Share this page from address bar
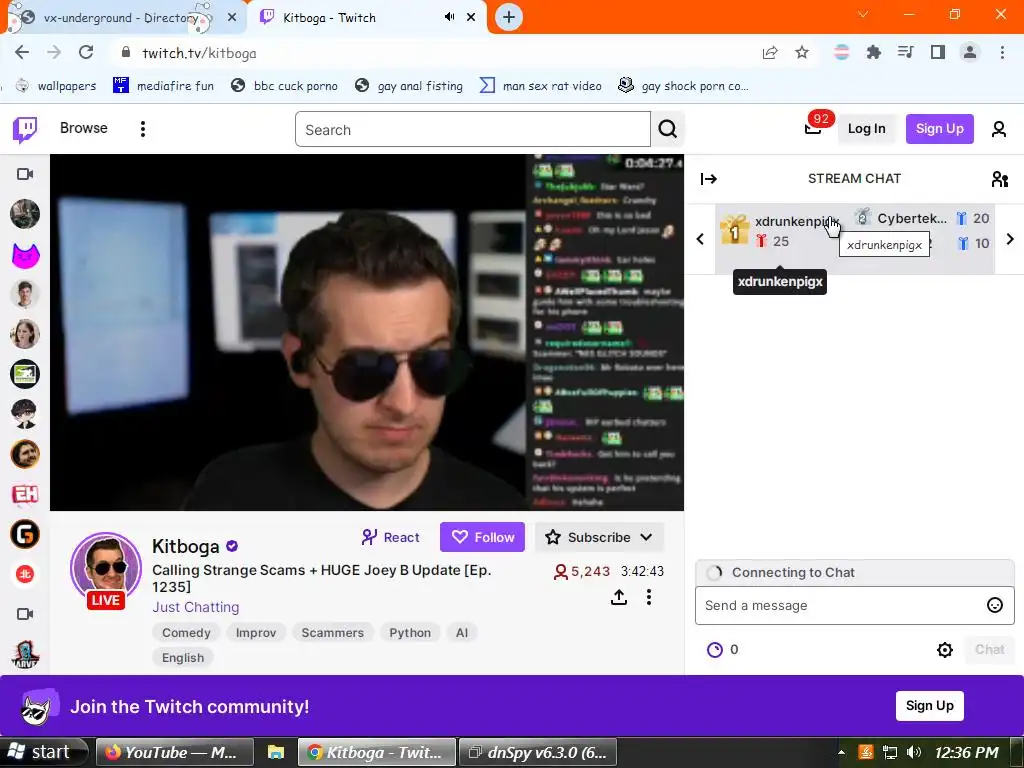 (x=770, y=52)
